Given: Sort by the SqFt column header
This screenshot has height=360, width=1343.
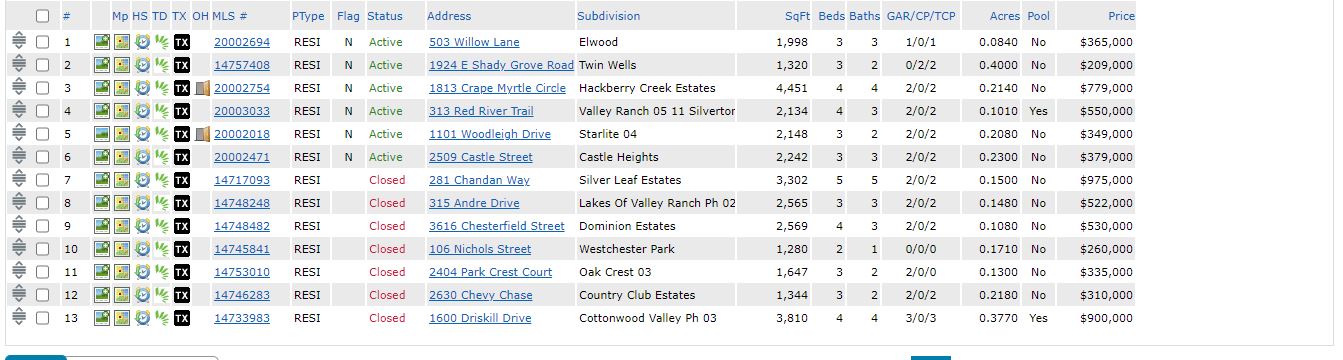Looking at the screenshot, I should tap(797, 16).
